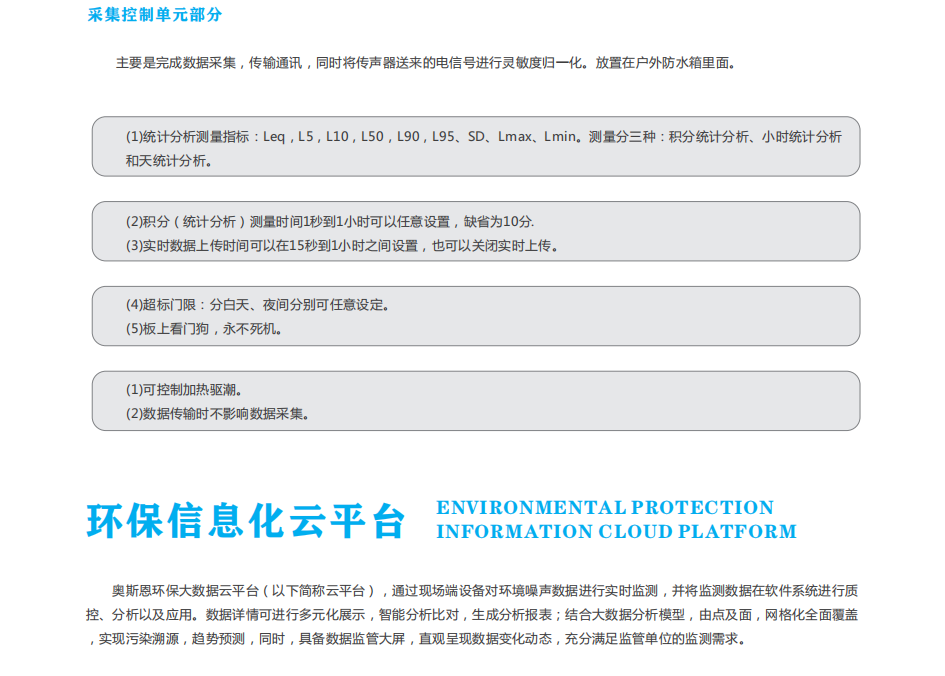Click the text 'ENVIRONMENTAL PROTECTION'
The height and width of the screenshot is (676, 945).
point(605,507)
